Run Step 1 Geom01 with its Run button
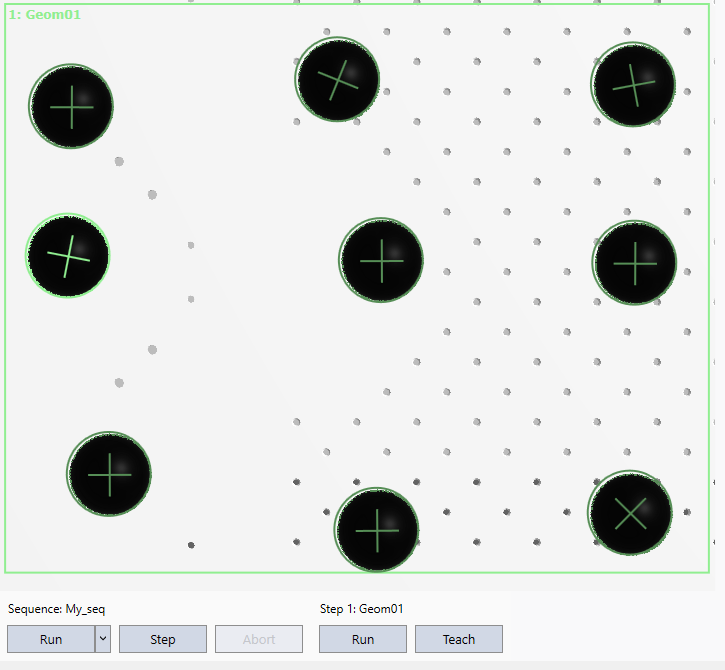This screenshot has height=670, width=725. [363, 639]
